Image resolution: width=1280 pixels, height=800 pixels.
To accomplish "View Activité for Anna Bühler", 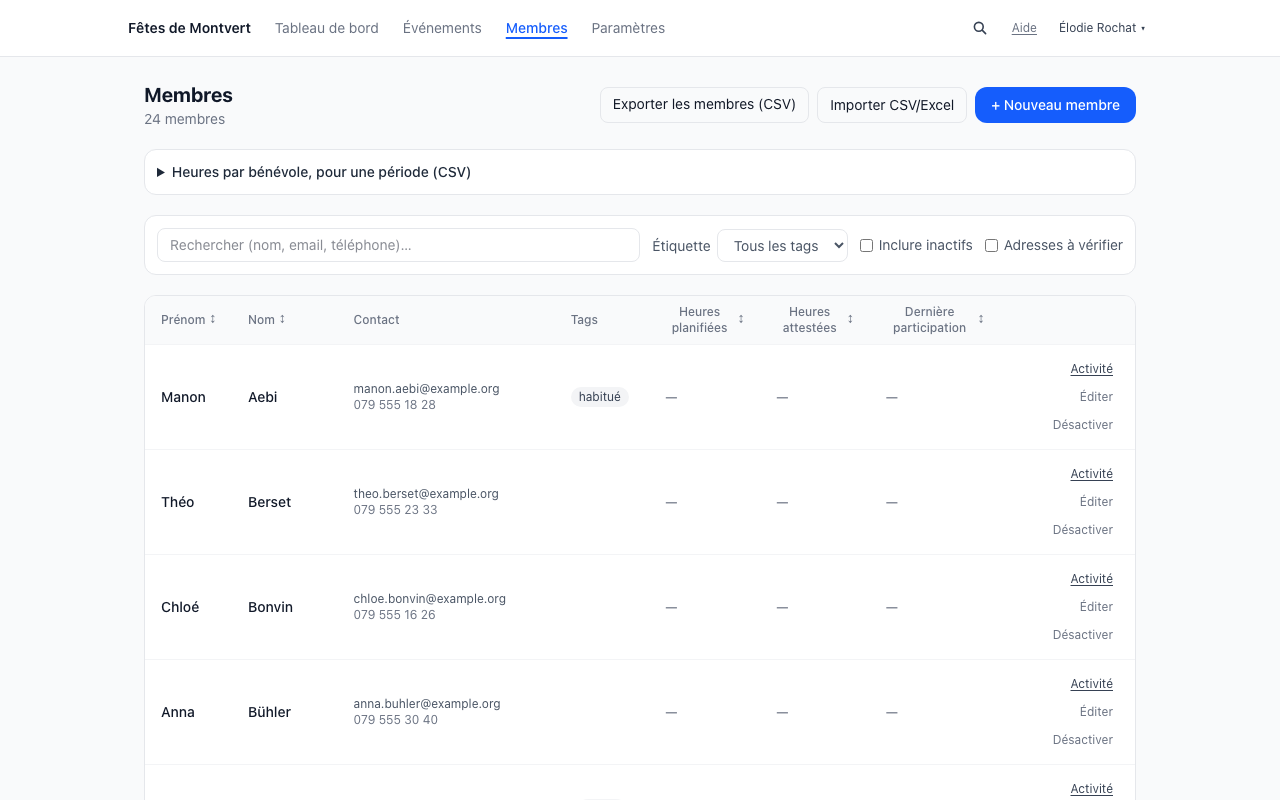I will (1092, 684).
